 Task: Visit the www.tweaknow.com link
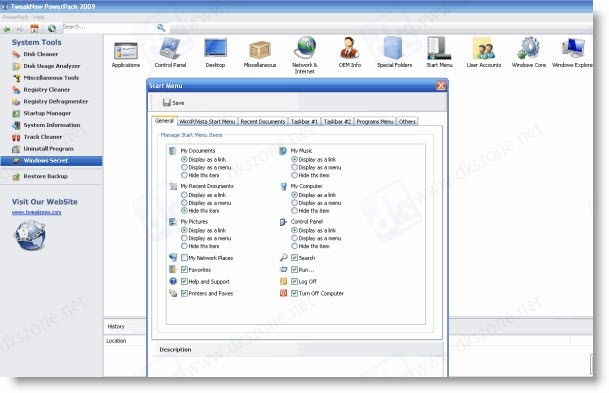pyautogui.click(x=37, y=212)
